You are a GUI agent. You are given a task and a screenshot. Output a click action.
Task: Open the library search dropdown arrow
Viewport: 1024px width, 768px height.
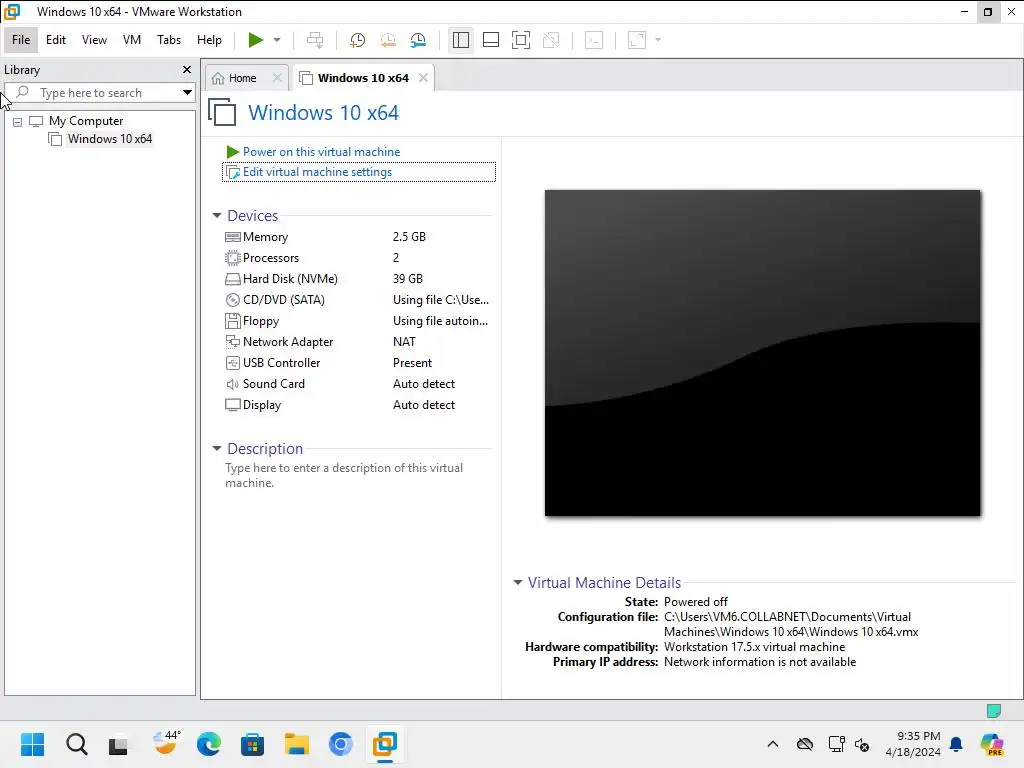[x=187, y=93]
